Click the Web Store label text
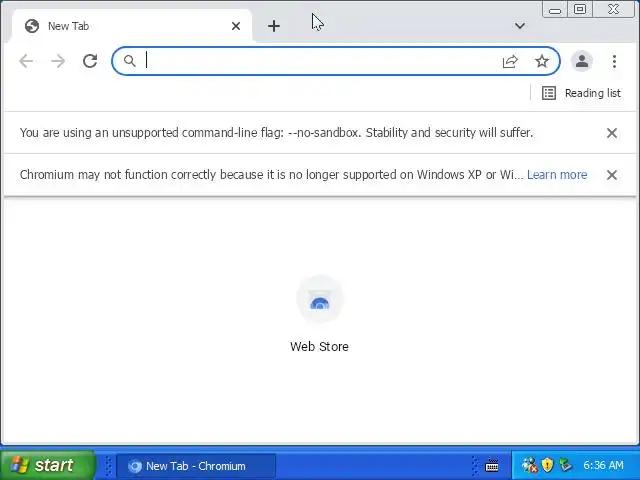640x480 pixels. pyautogui.click(x=319, y=347)
